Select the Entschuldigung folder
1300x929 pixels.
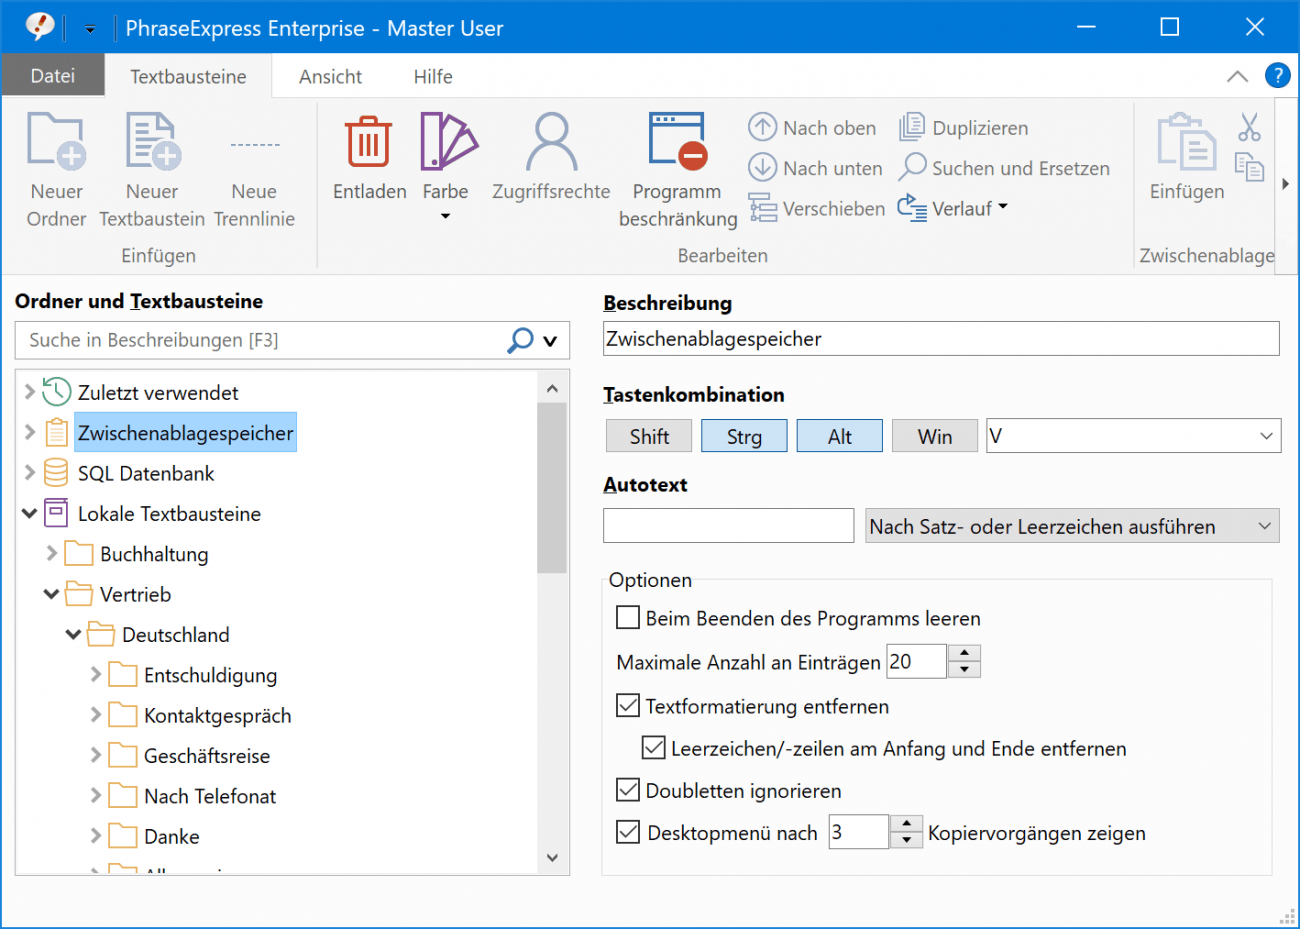[210, 675]
